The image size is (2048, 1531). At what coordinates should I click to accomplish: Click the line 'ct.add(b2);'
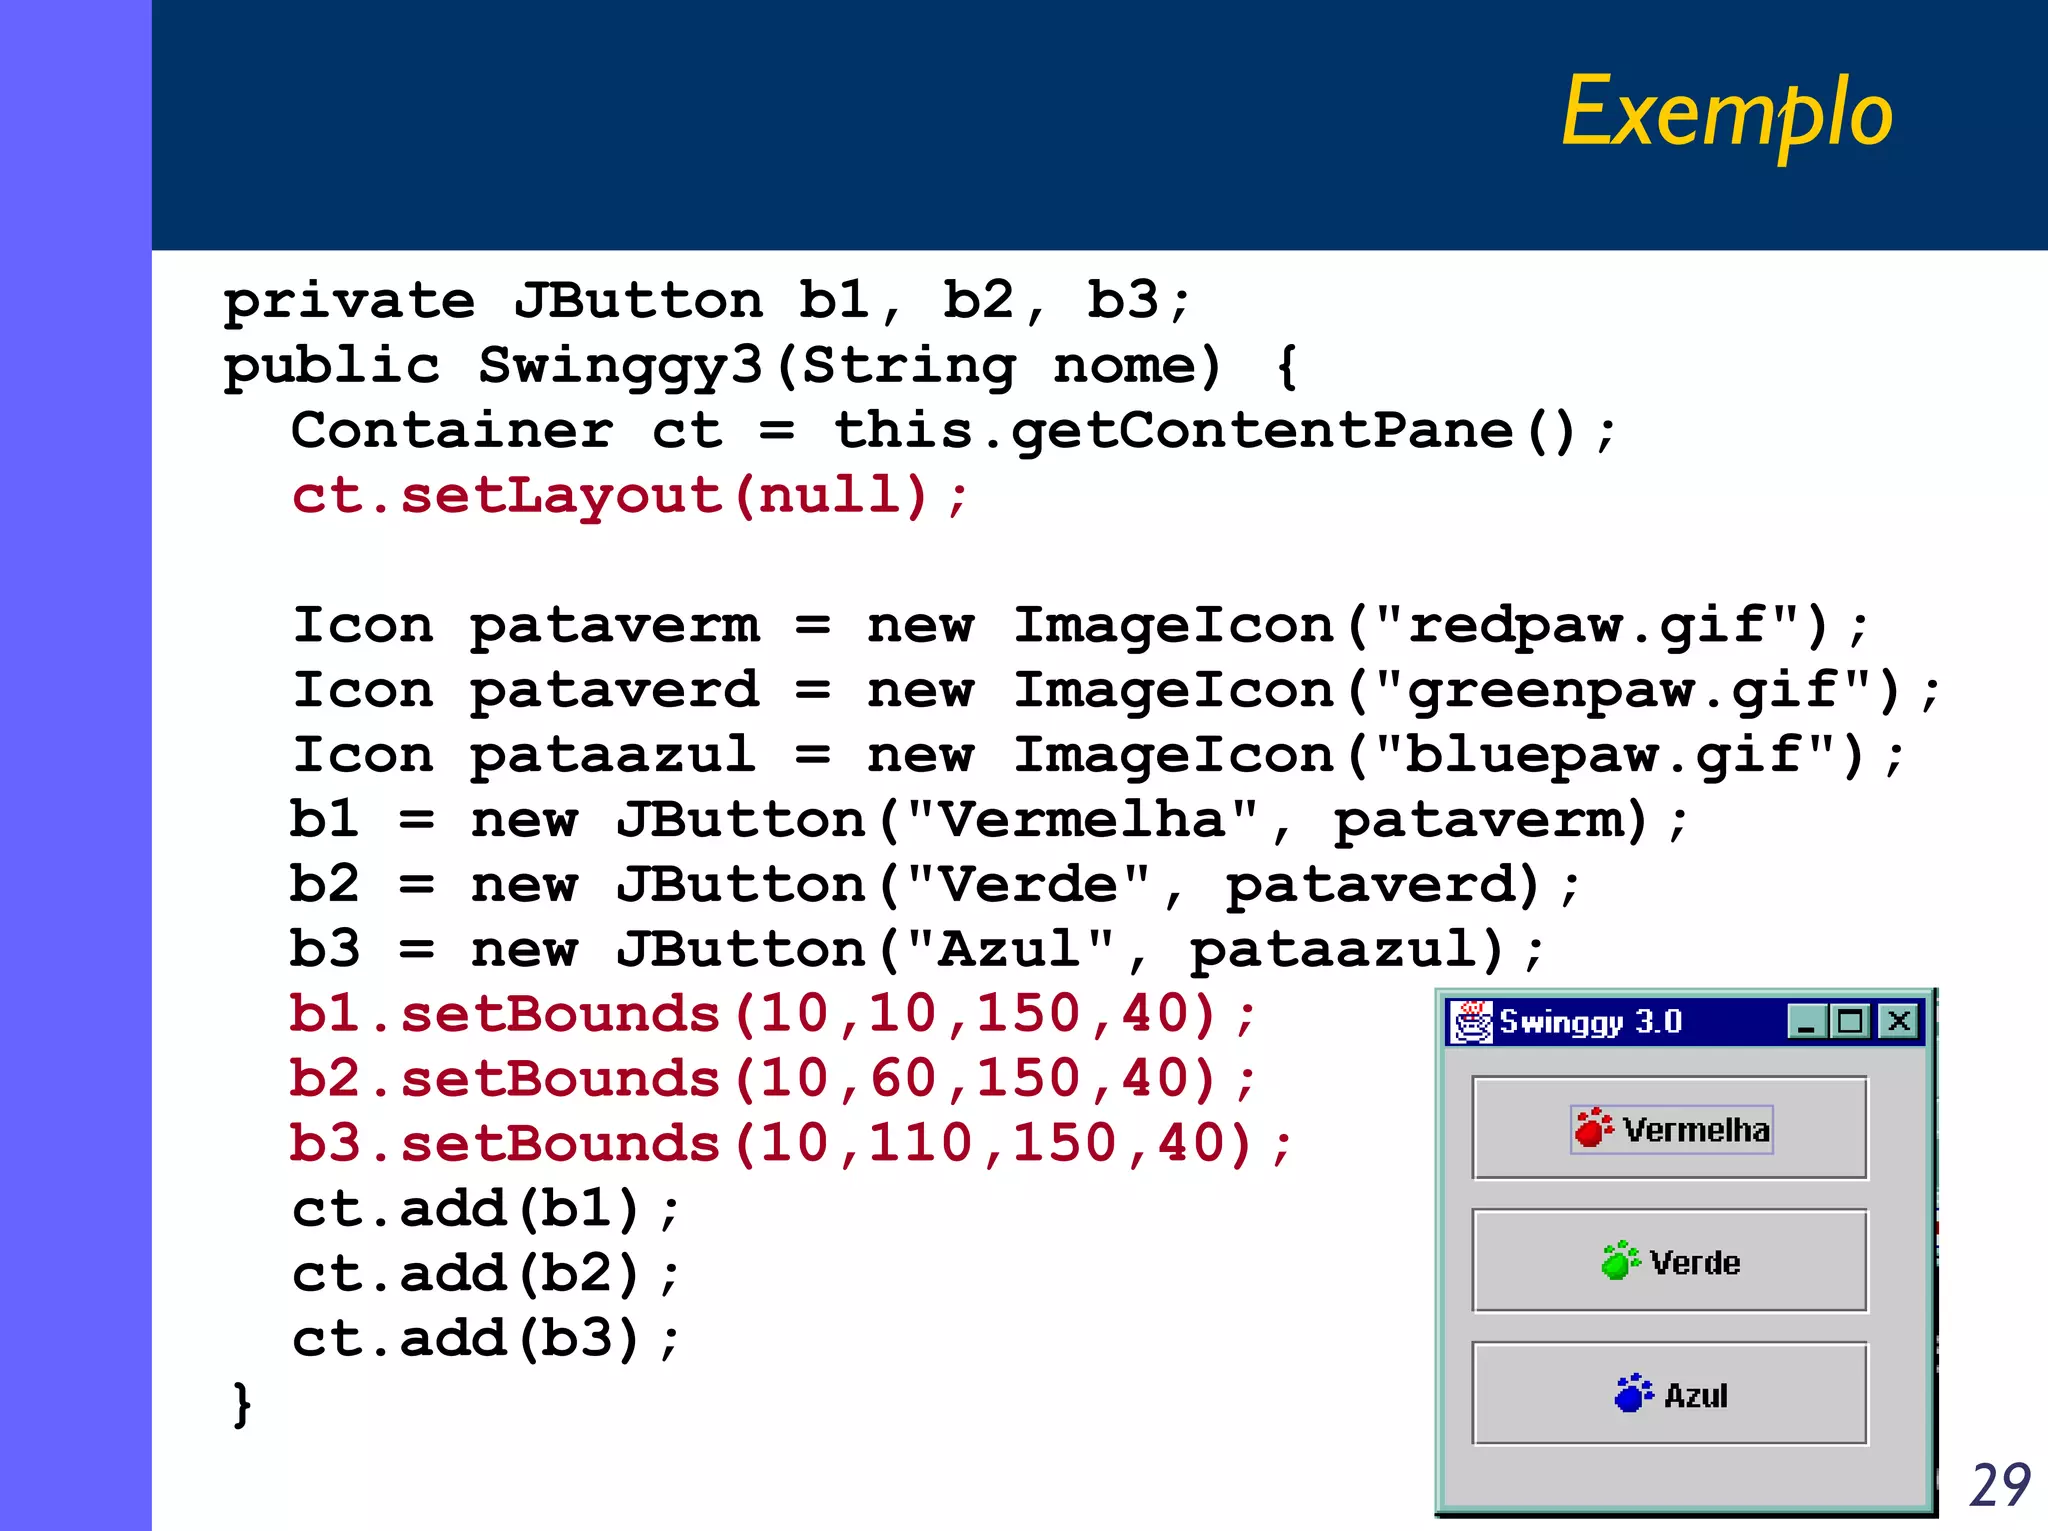(x=486, y=1275)
